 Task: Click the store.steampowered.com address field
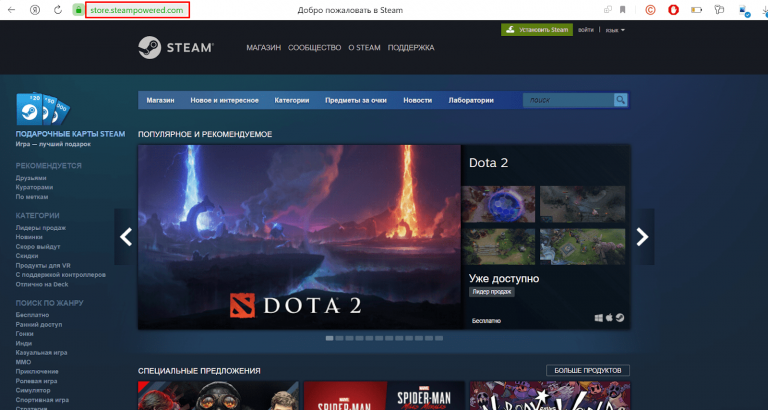tap(137, 10)
